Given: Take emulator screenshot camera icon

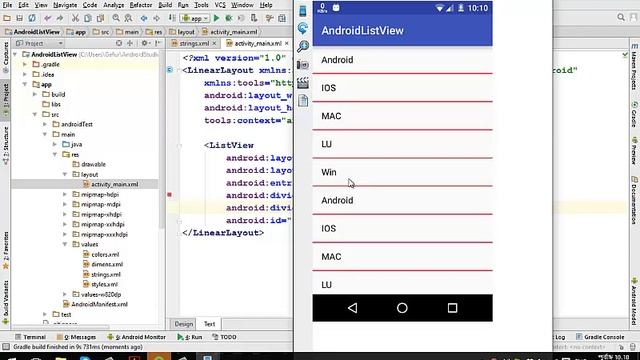Looking at the screenshot, I should click(303, 64).
